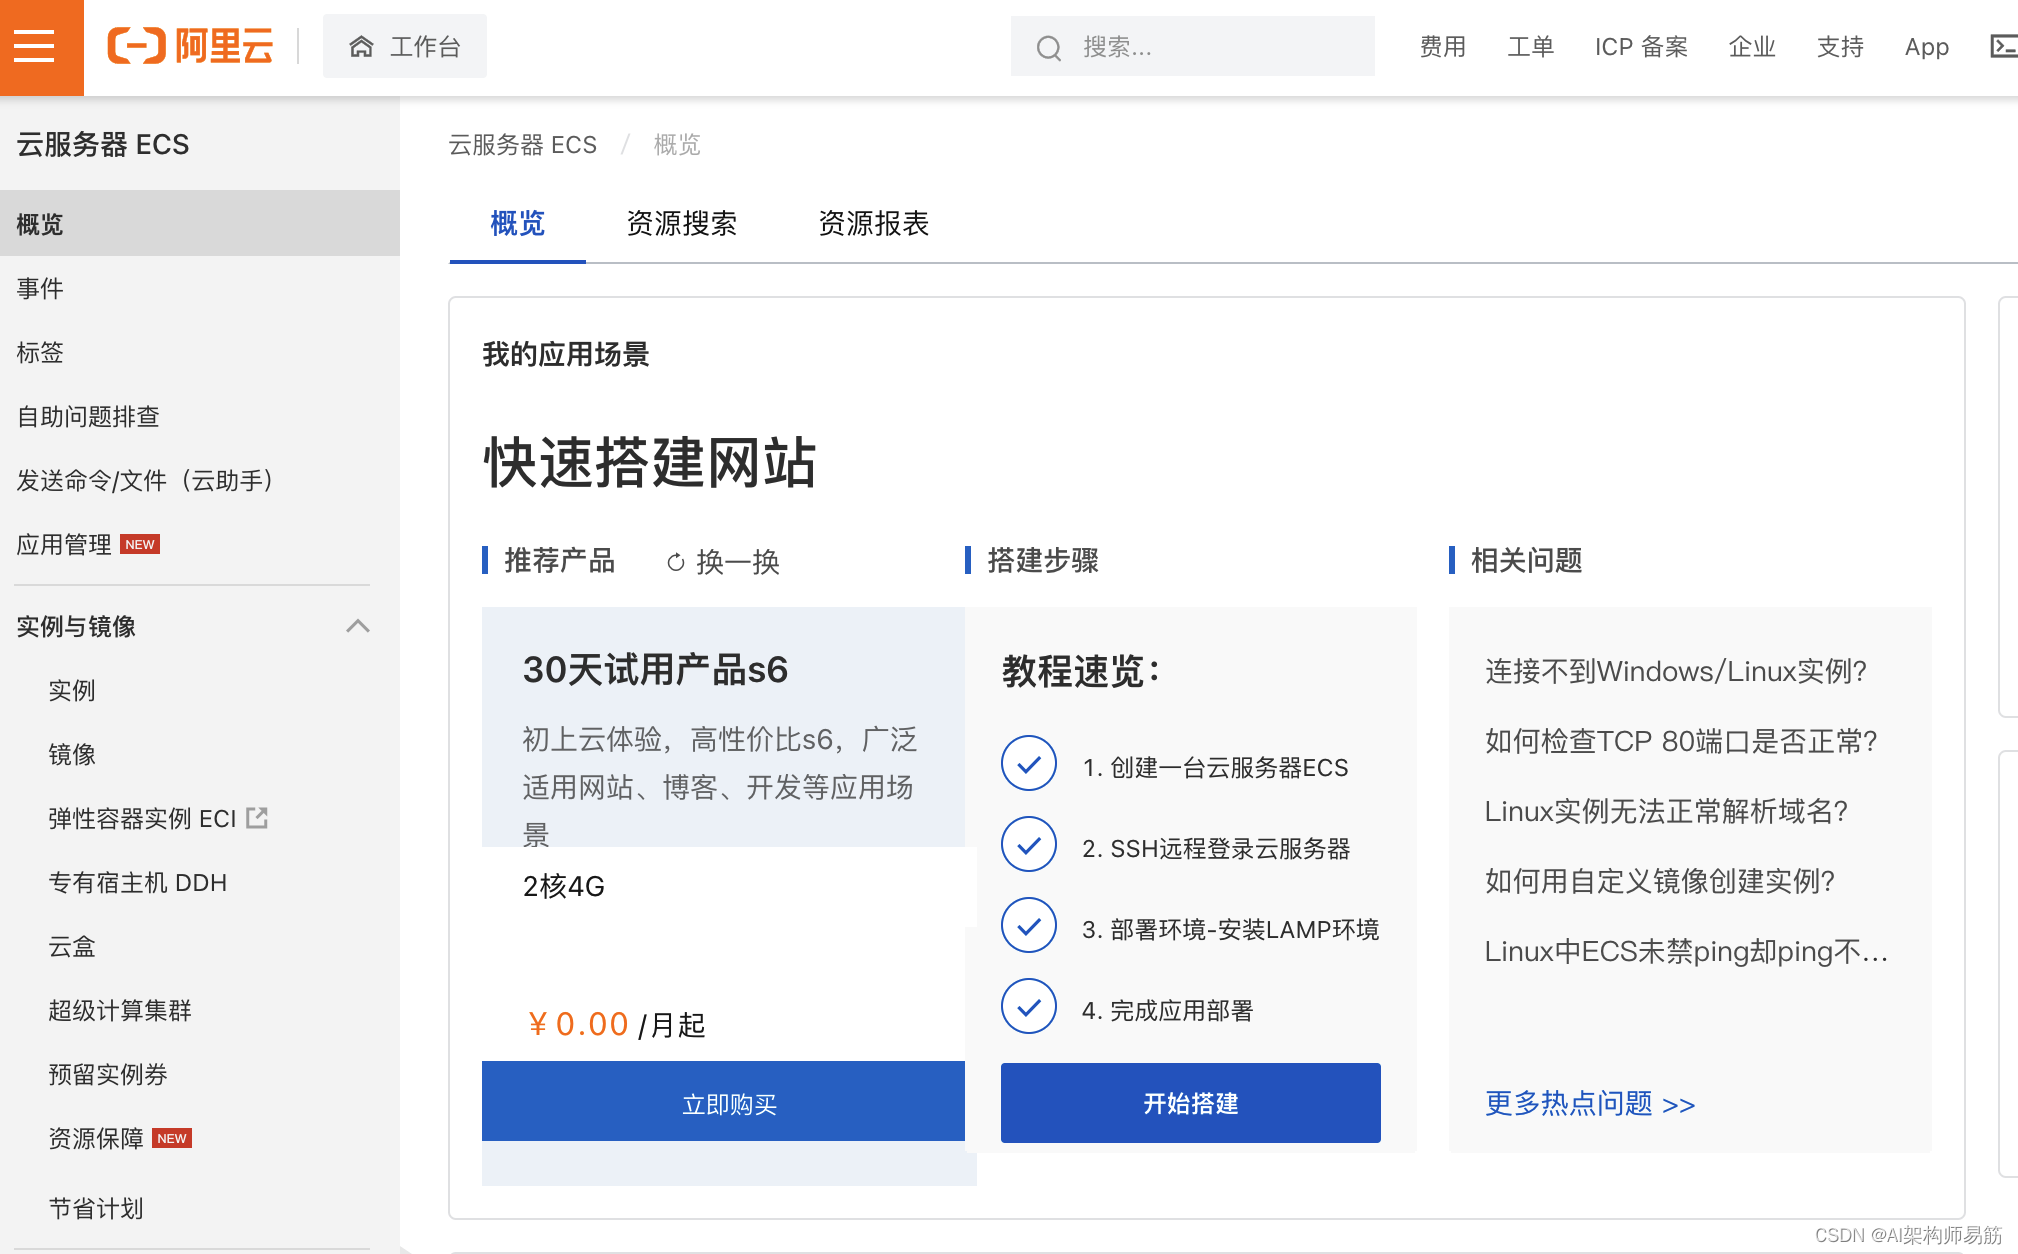Viewport: 2018px width, 1254px height.
Task: Select 专有宿主机 DDH in sidebar
Action: click(x=200, y=882)
